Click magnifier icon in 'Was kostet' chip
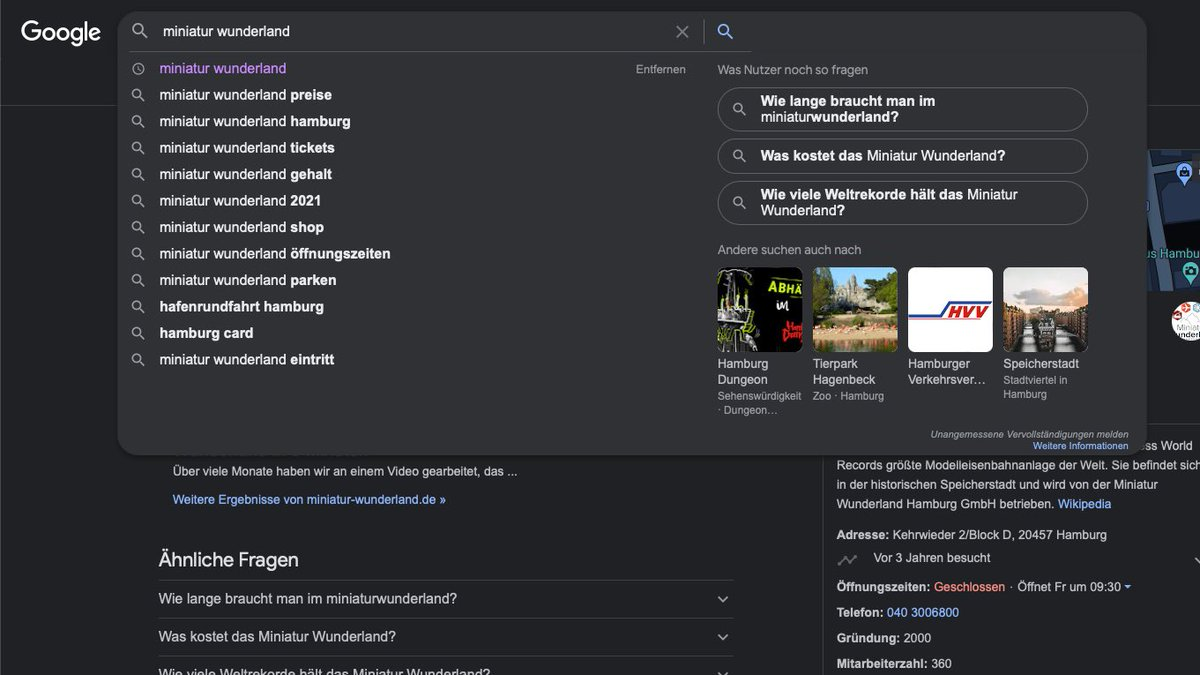This screenshot has width=1200, height=675. tap(739, 156)
